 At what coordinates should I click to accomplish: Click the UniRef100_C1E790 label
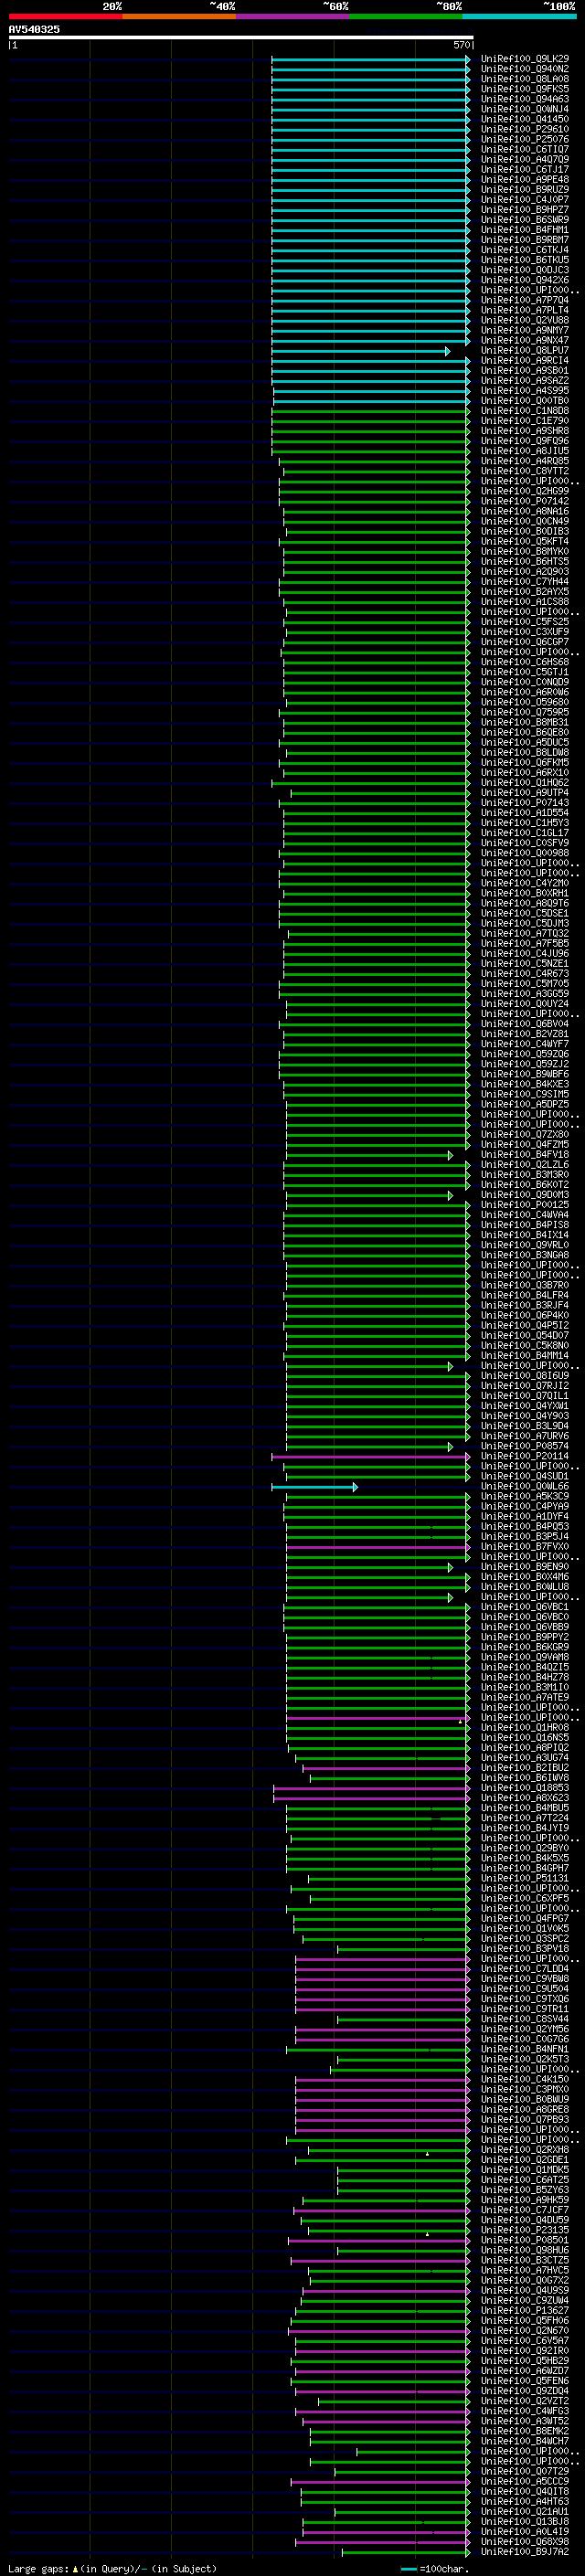click(524, 421)
